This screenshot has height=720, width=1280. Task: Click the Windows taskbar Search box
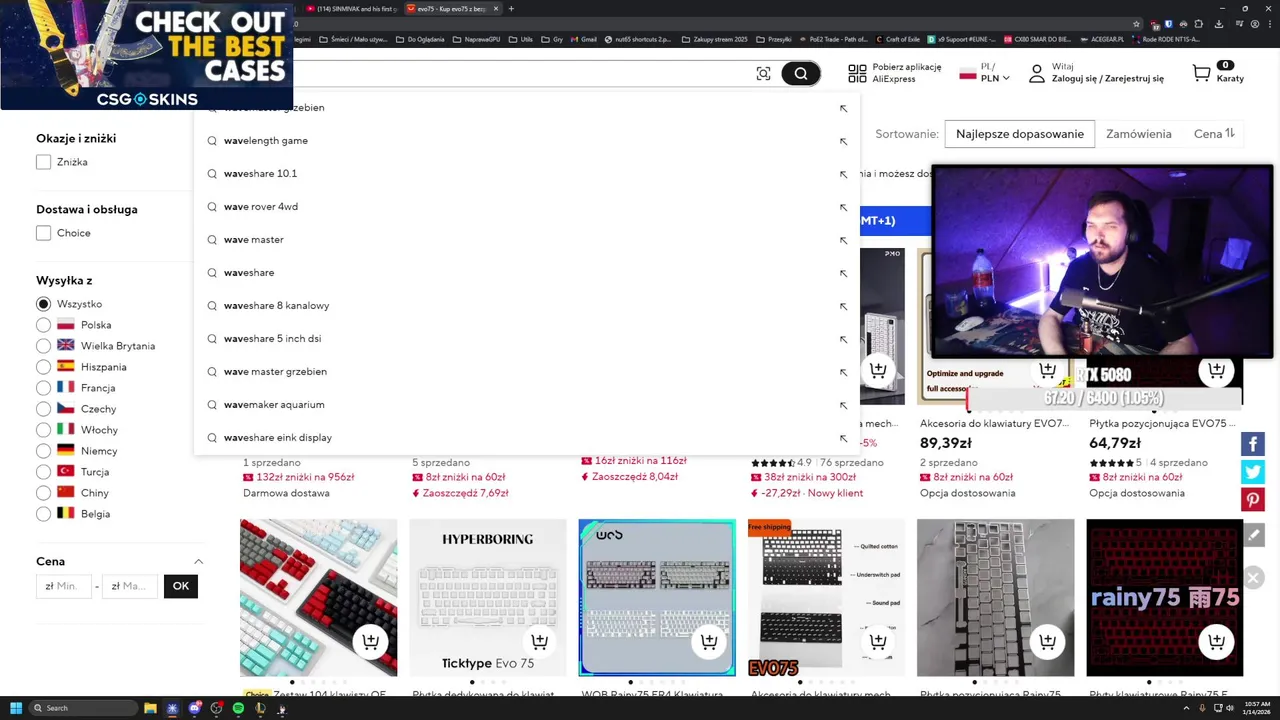pyautogui.click(x=82, y=708)
